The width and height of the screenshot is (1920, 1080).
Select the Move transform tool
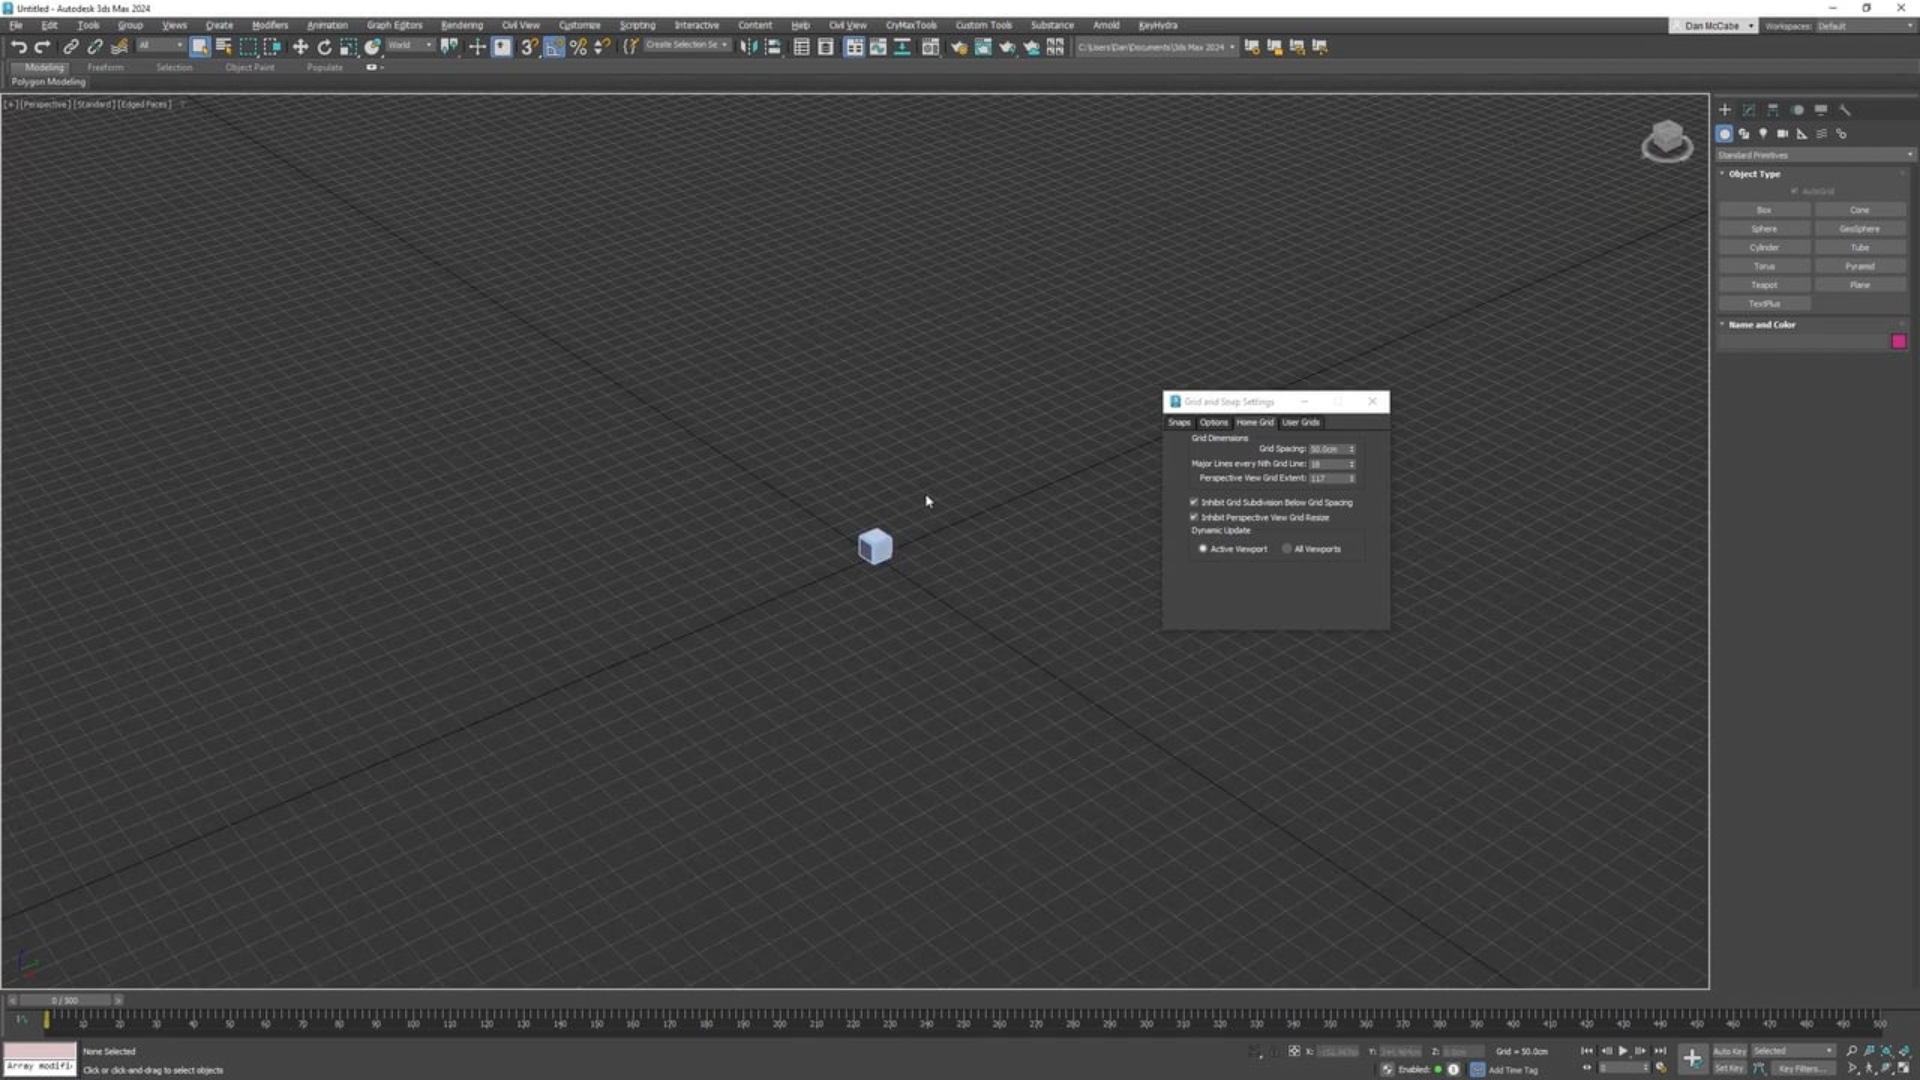click(x=300, y=47)
